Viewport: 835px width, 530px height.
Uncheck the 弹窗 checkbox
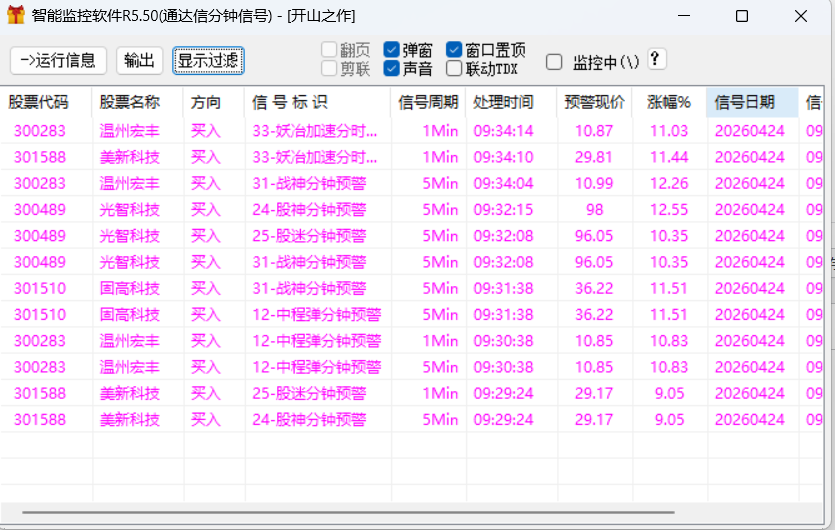tap(391, 50)
